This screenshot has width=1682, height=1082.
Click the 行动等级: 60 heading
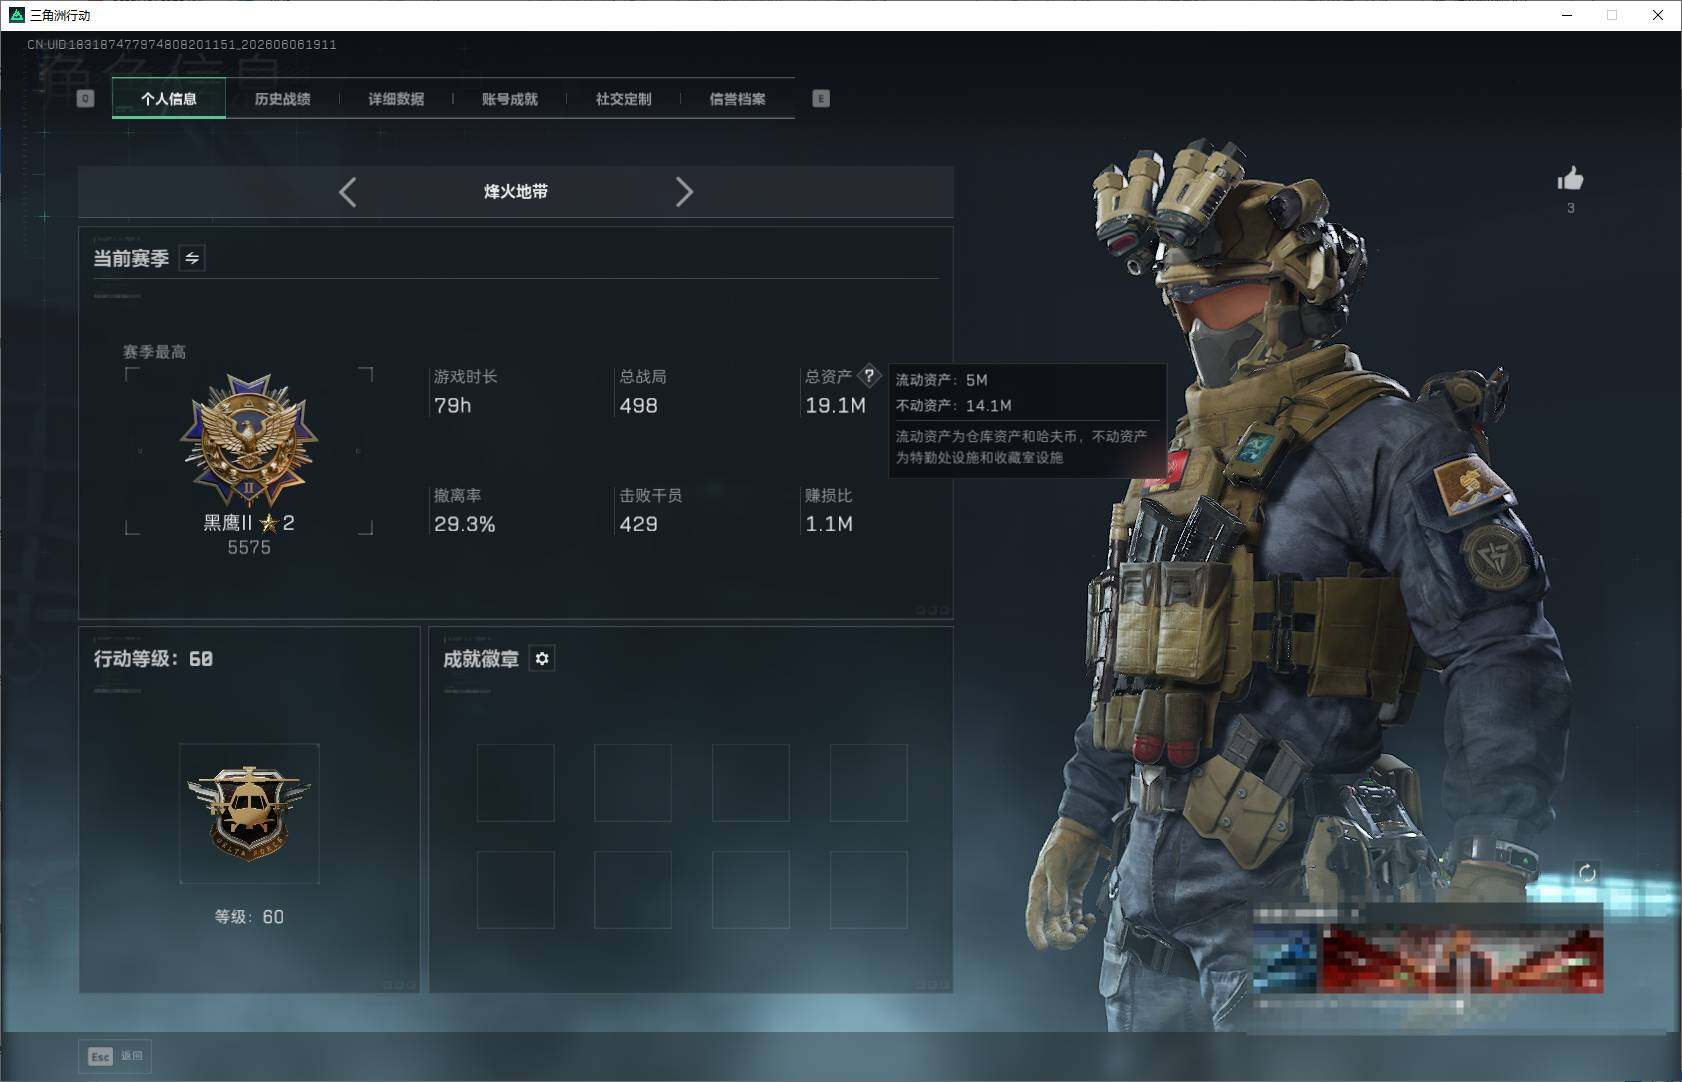[153, 658]
